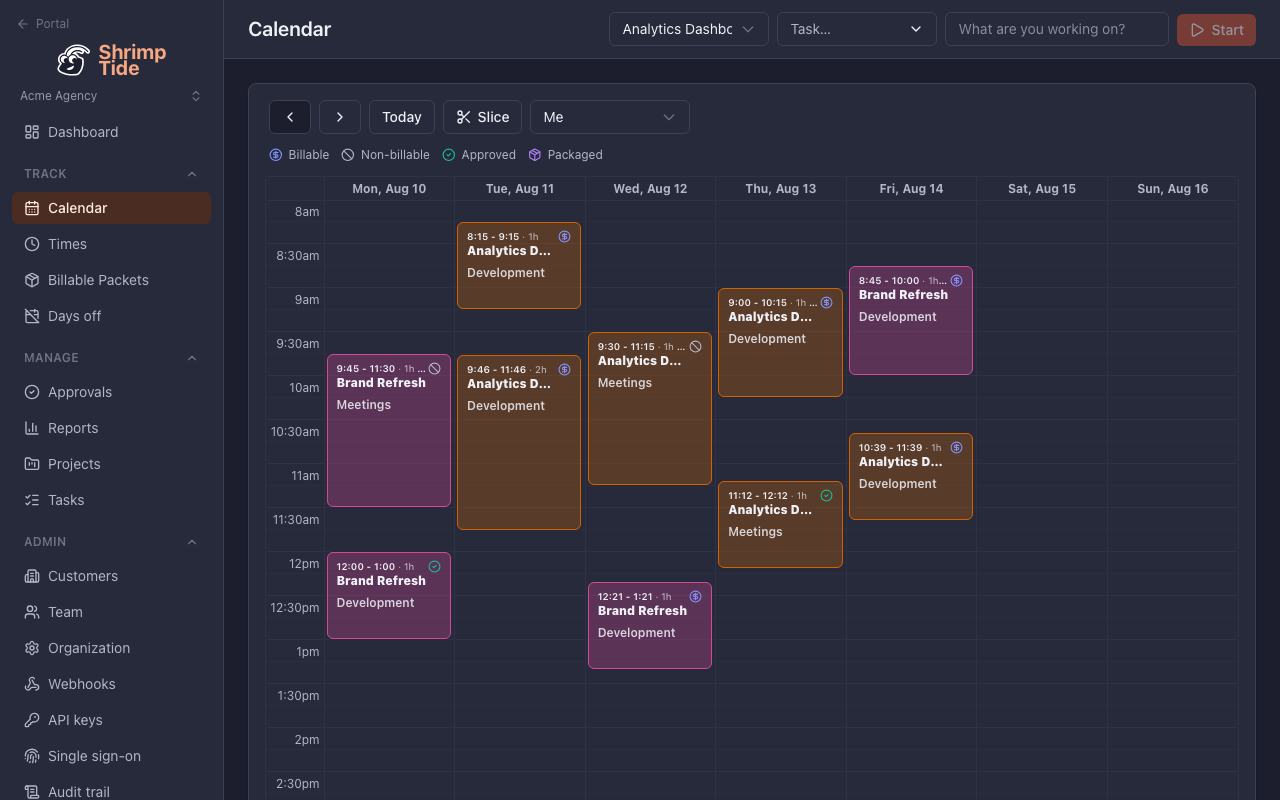Click the Tasks checklist icon

[x=32, y=500]
